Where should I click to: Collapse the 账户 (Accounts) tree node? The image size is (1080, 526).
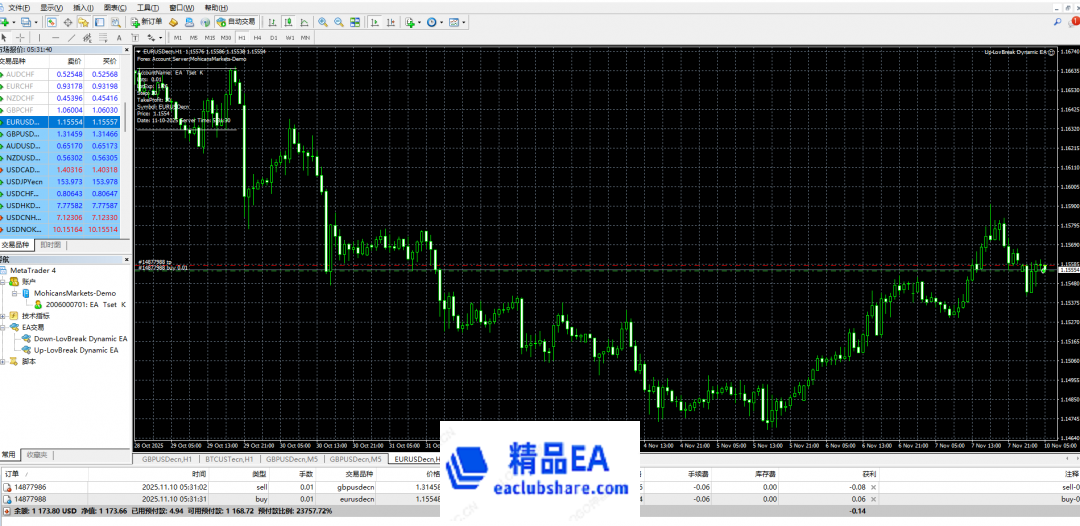click(4, 281)
